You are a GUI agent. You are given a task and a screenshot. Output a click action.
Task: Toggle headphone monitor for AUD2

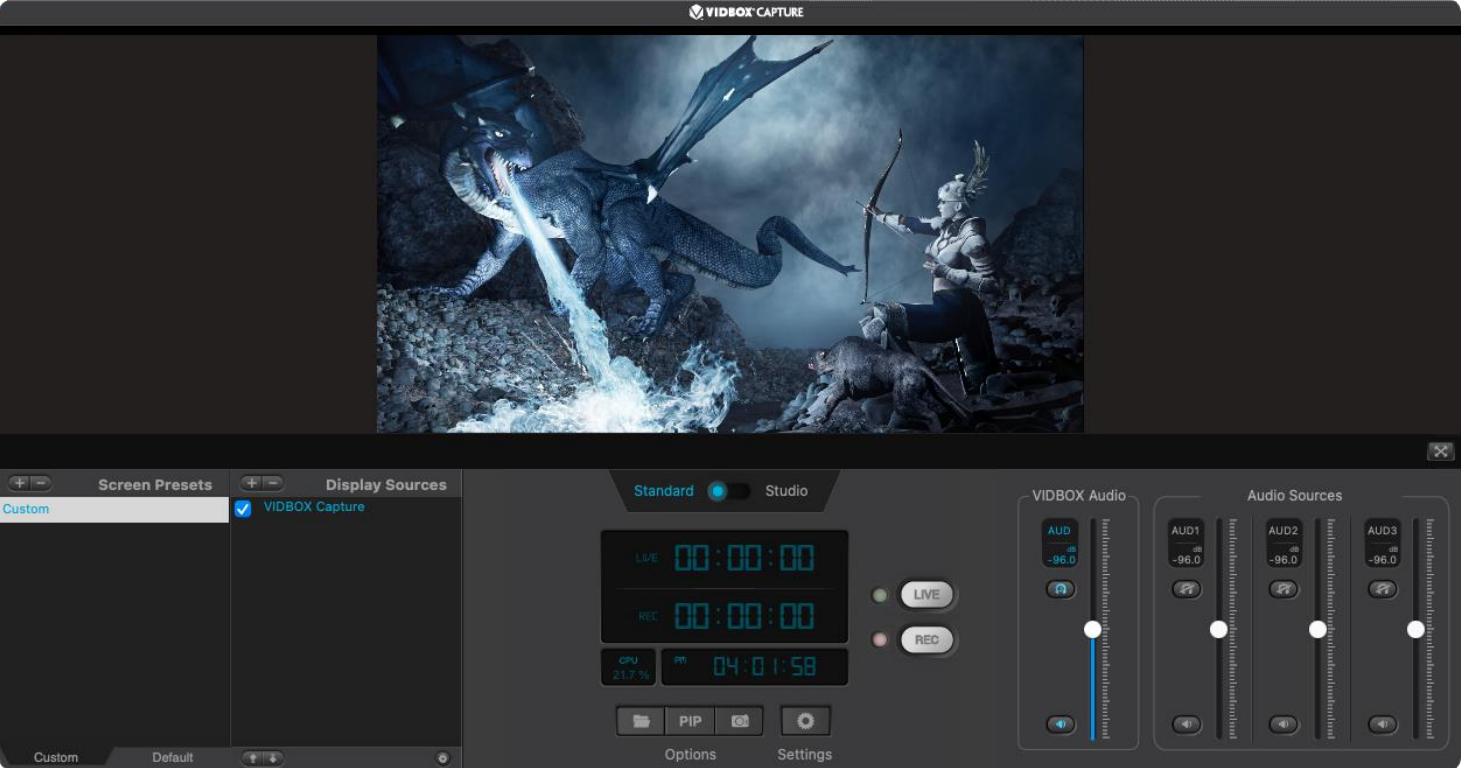1284,589
